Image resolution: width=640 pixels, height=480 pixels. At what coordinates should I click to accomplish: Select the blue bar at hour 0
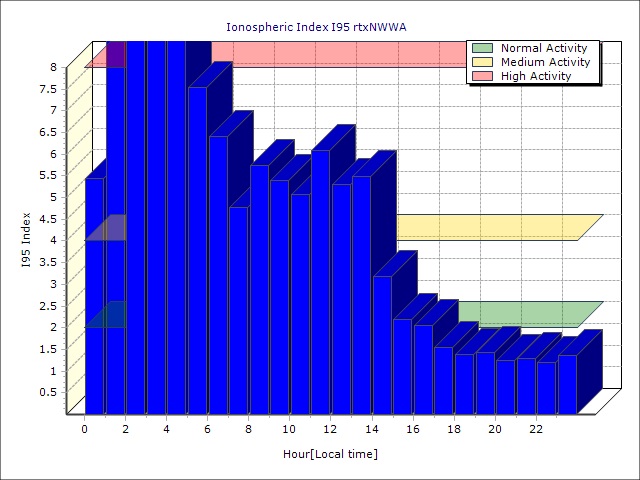pyautogui.click(x=94, y=300)
